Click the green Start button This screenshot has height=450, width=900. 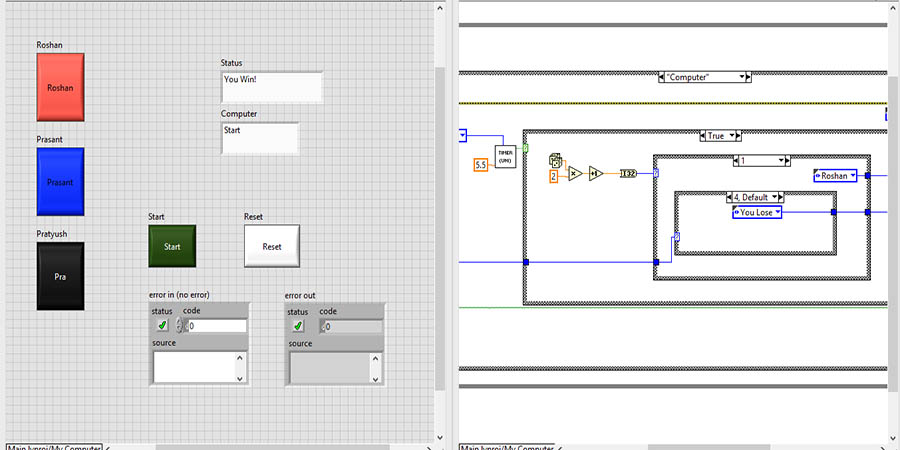tap(172, 246)
